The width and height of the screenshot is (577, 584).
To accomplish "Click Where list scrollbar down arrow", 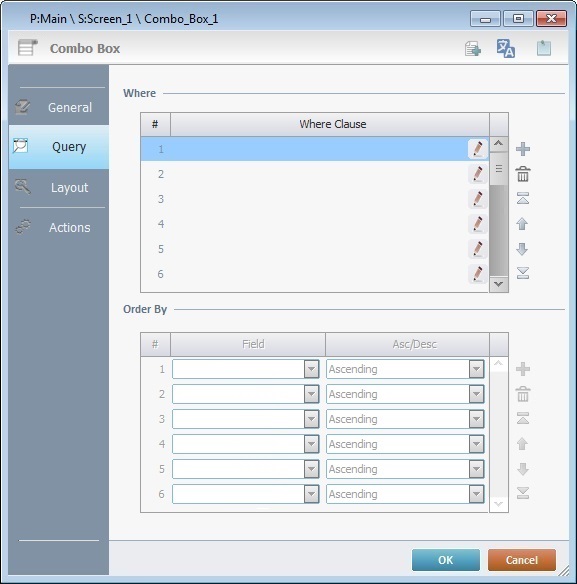I will (x=498, y=284).
